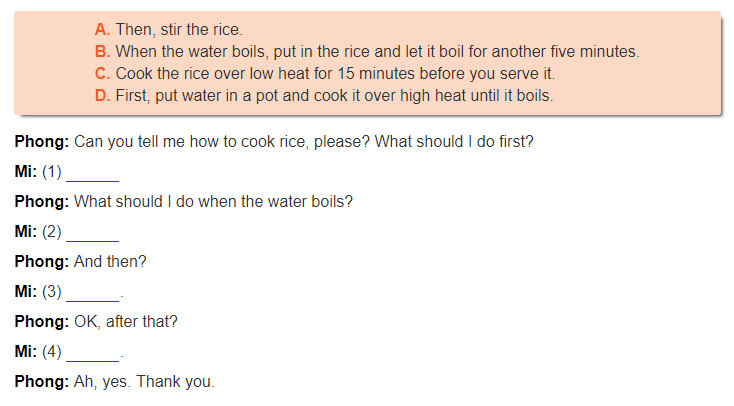This screenshot has height=406, width=734.
Task: Click sentence 'First, put water in a pot'
Action: [x=334, y=96]
